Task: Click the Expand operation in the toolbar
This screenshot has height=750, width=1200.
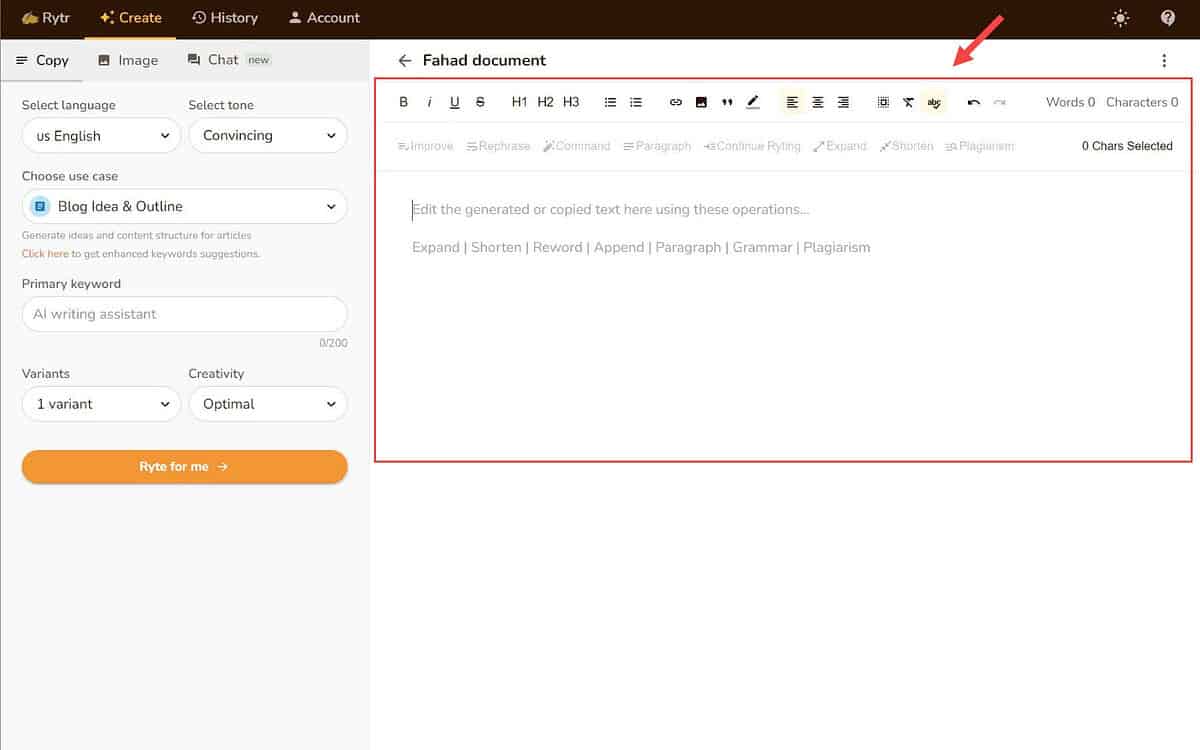Action: tap(840, 146)
